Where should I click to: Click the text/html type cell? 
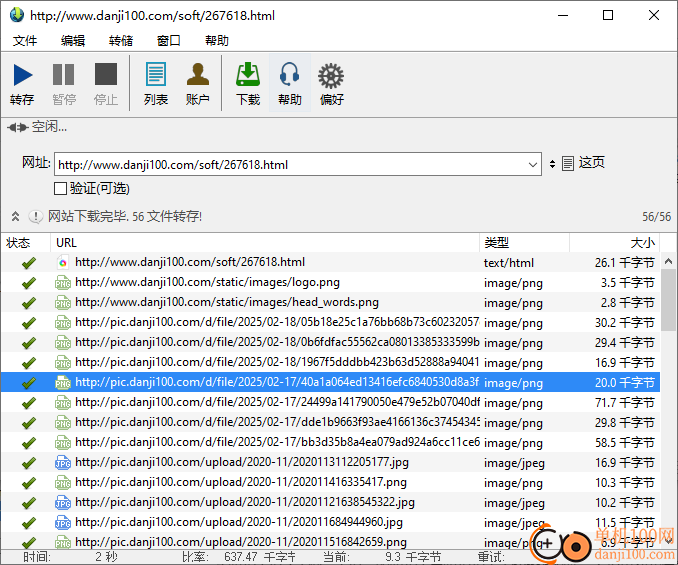(508, 263)
